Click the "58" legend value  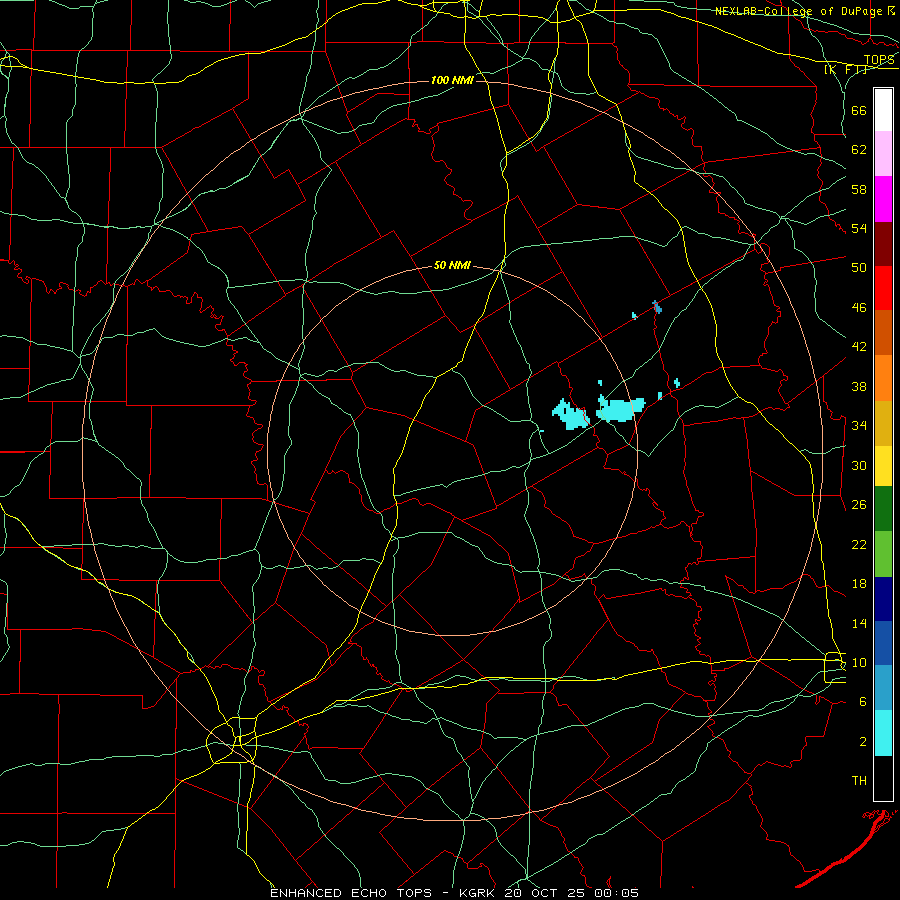(x=859, y=189)
